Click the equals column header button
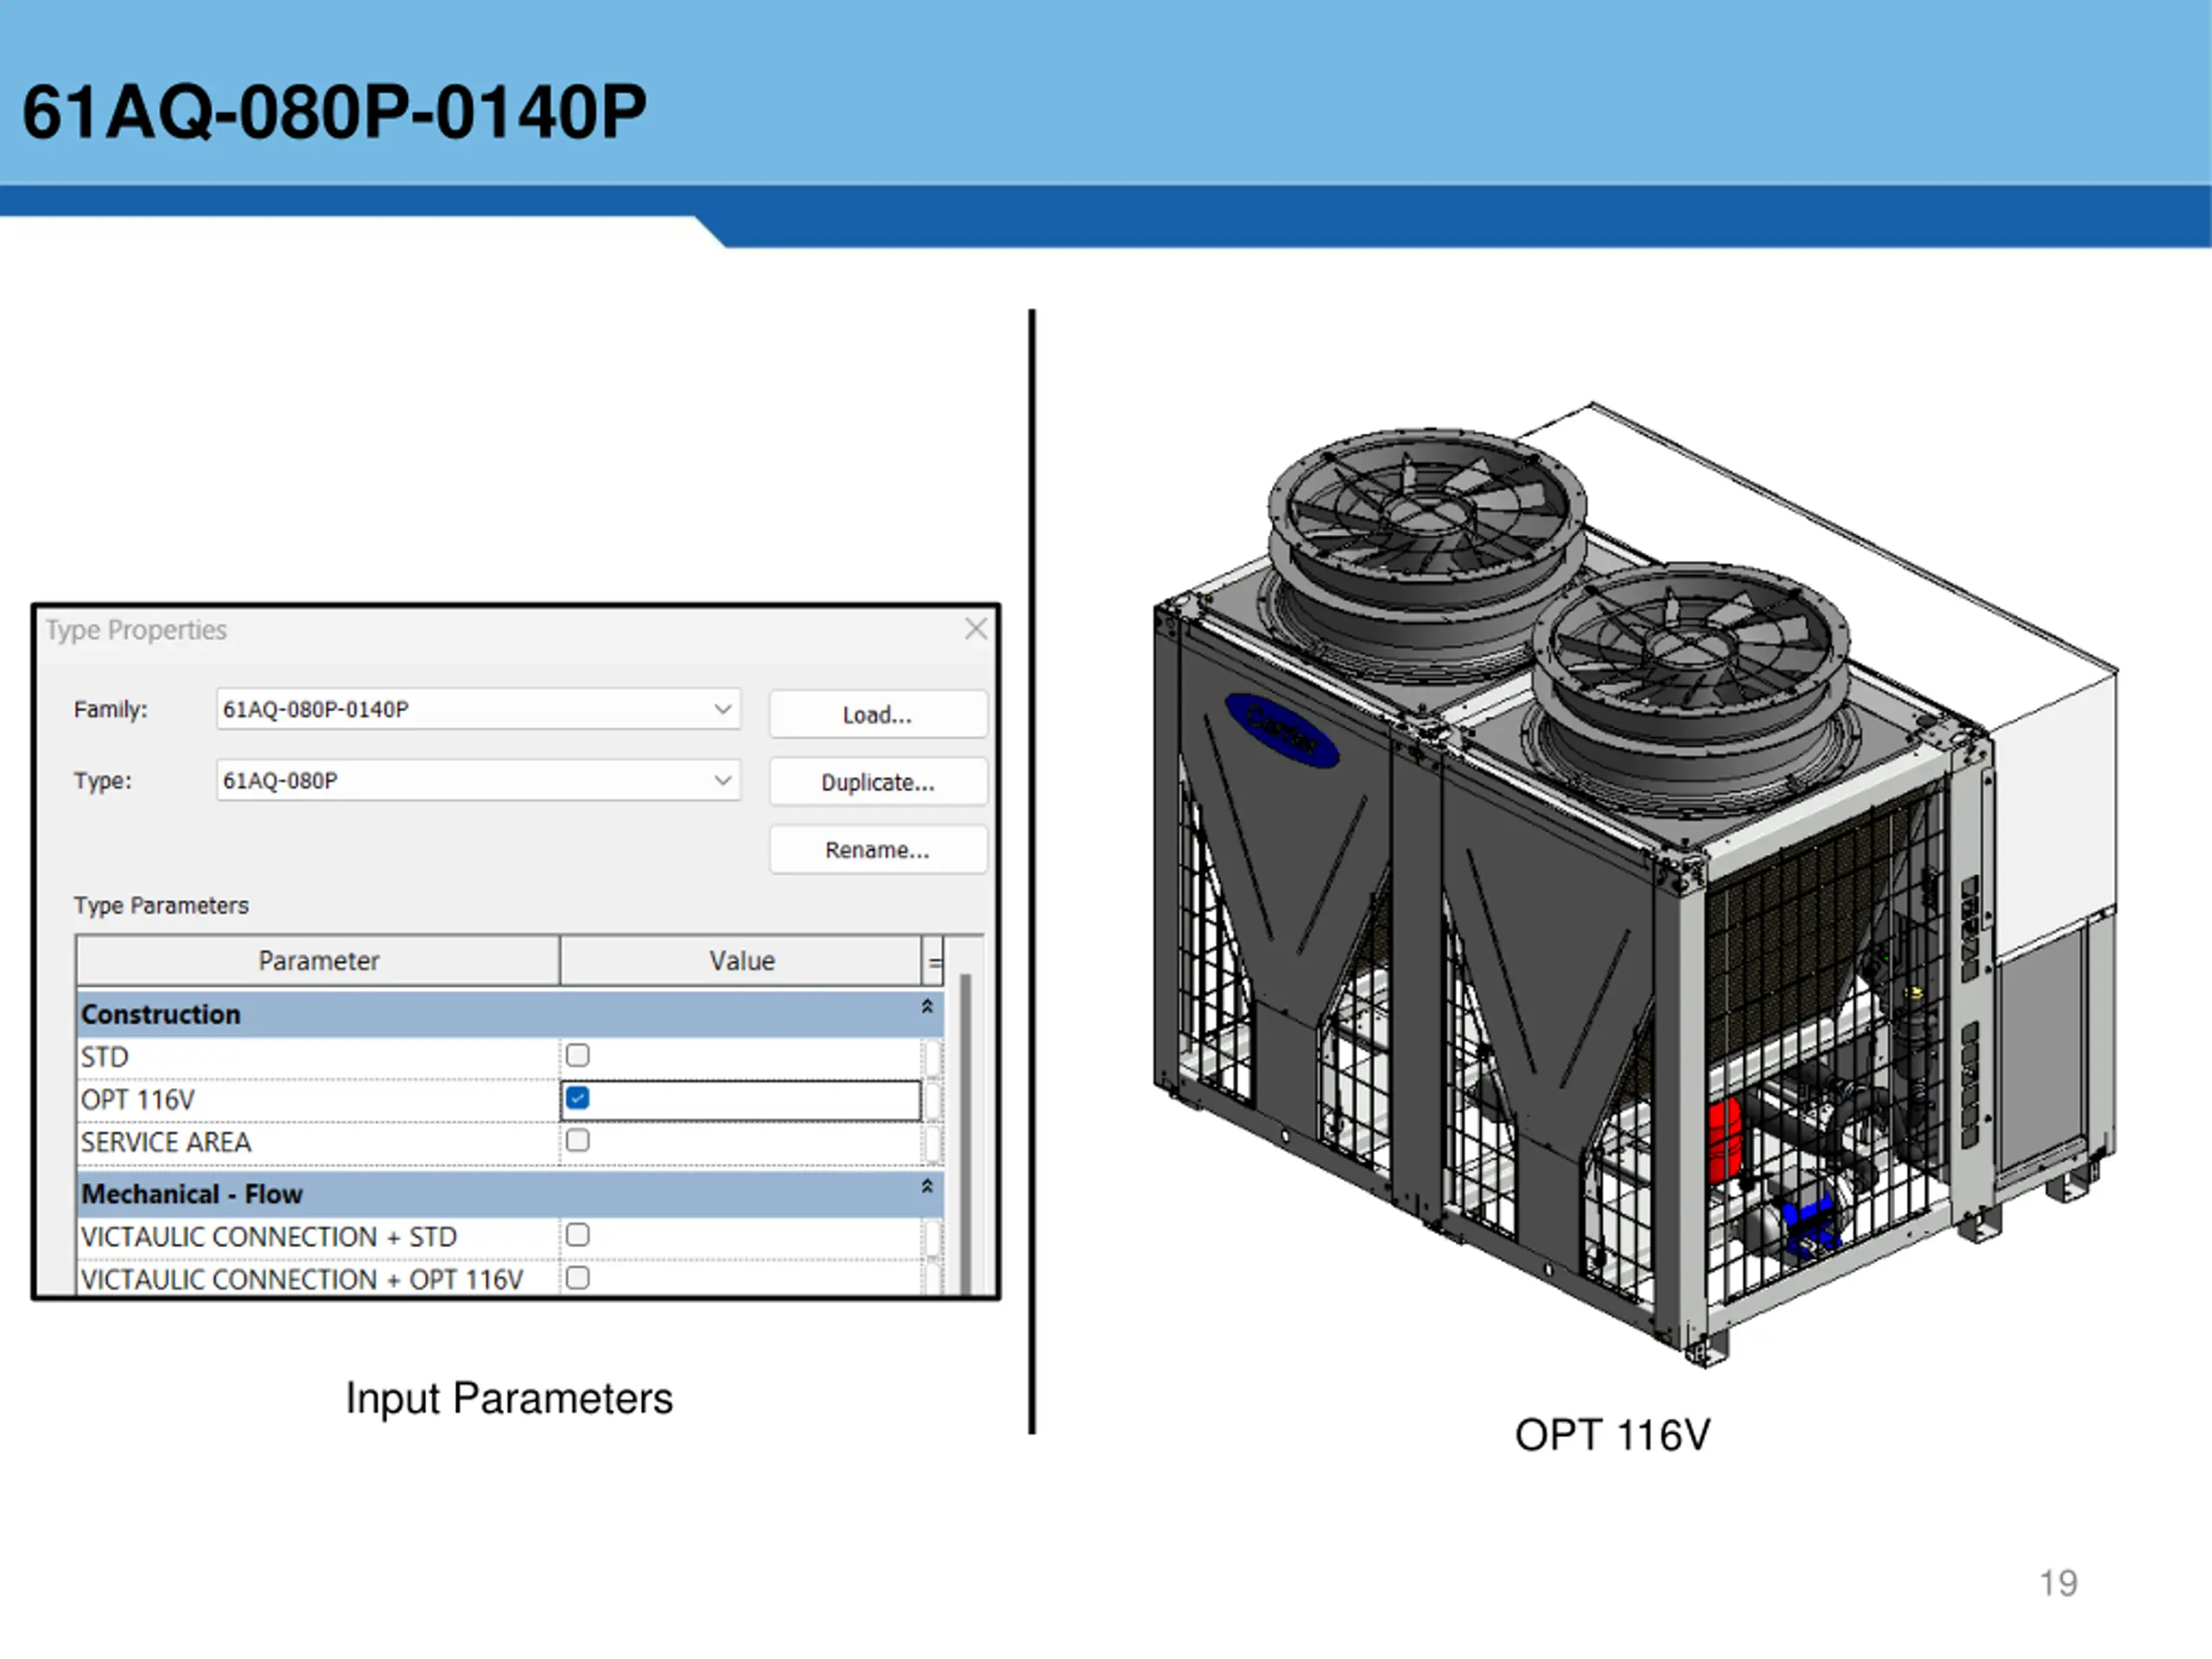The width and height of the screenshot is (2212, 1659). 933,961
